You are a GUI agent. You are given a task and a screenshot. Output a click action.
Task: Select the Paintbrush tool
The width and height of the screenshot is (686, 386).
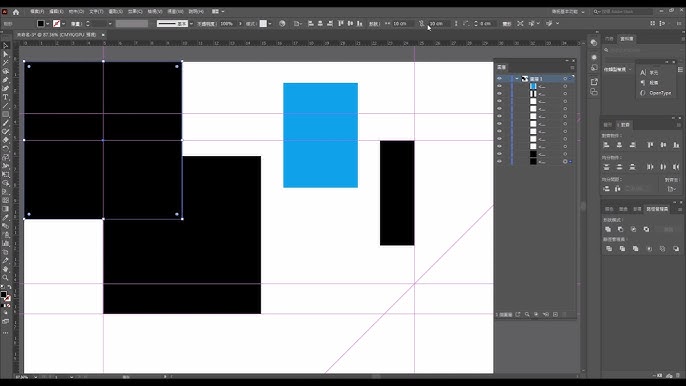6,123
